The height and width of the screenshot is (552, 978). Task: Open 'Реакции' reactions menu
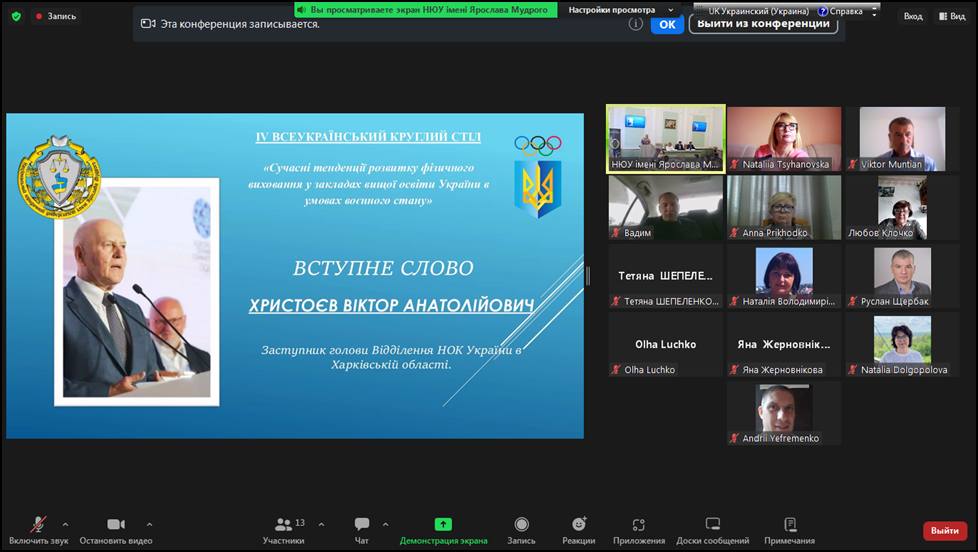point(579,531)
